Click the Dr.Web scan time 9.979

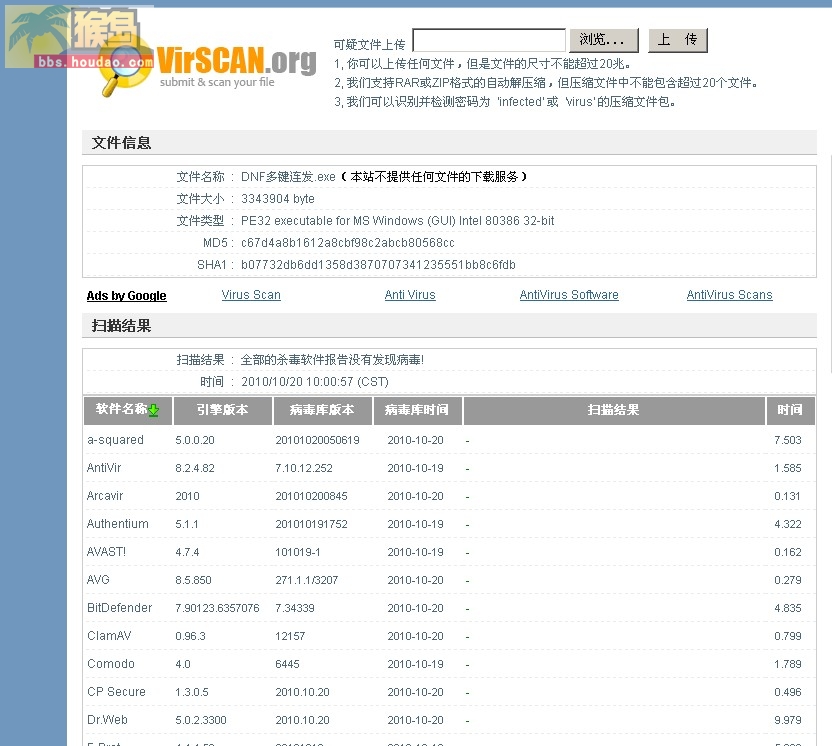tap(788, 720)
